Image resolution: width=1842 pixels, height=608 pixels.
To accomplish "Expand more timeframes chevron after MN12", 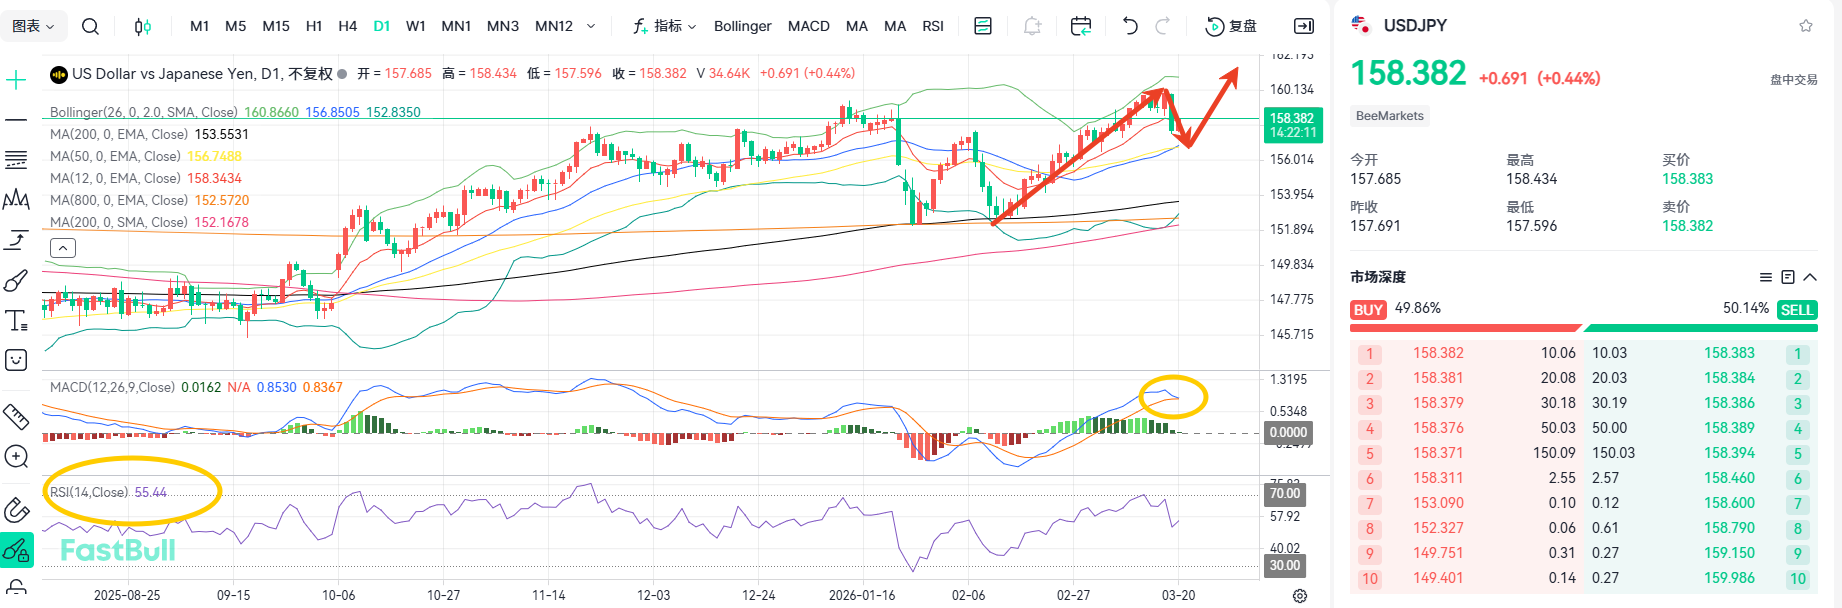I will click(591, 26).
